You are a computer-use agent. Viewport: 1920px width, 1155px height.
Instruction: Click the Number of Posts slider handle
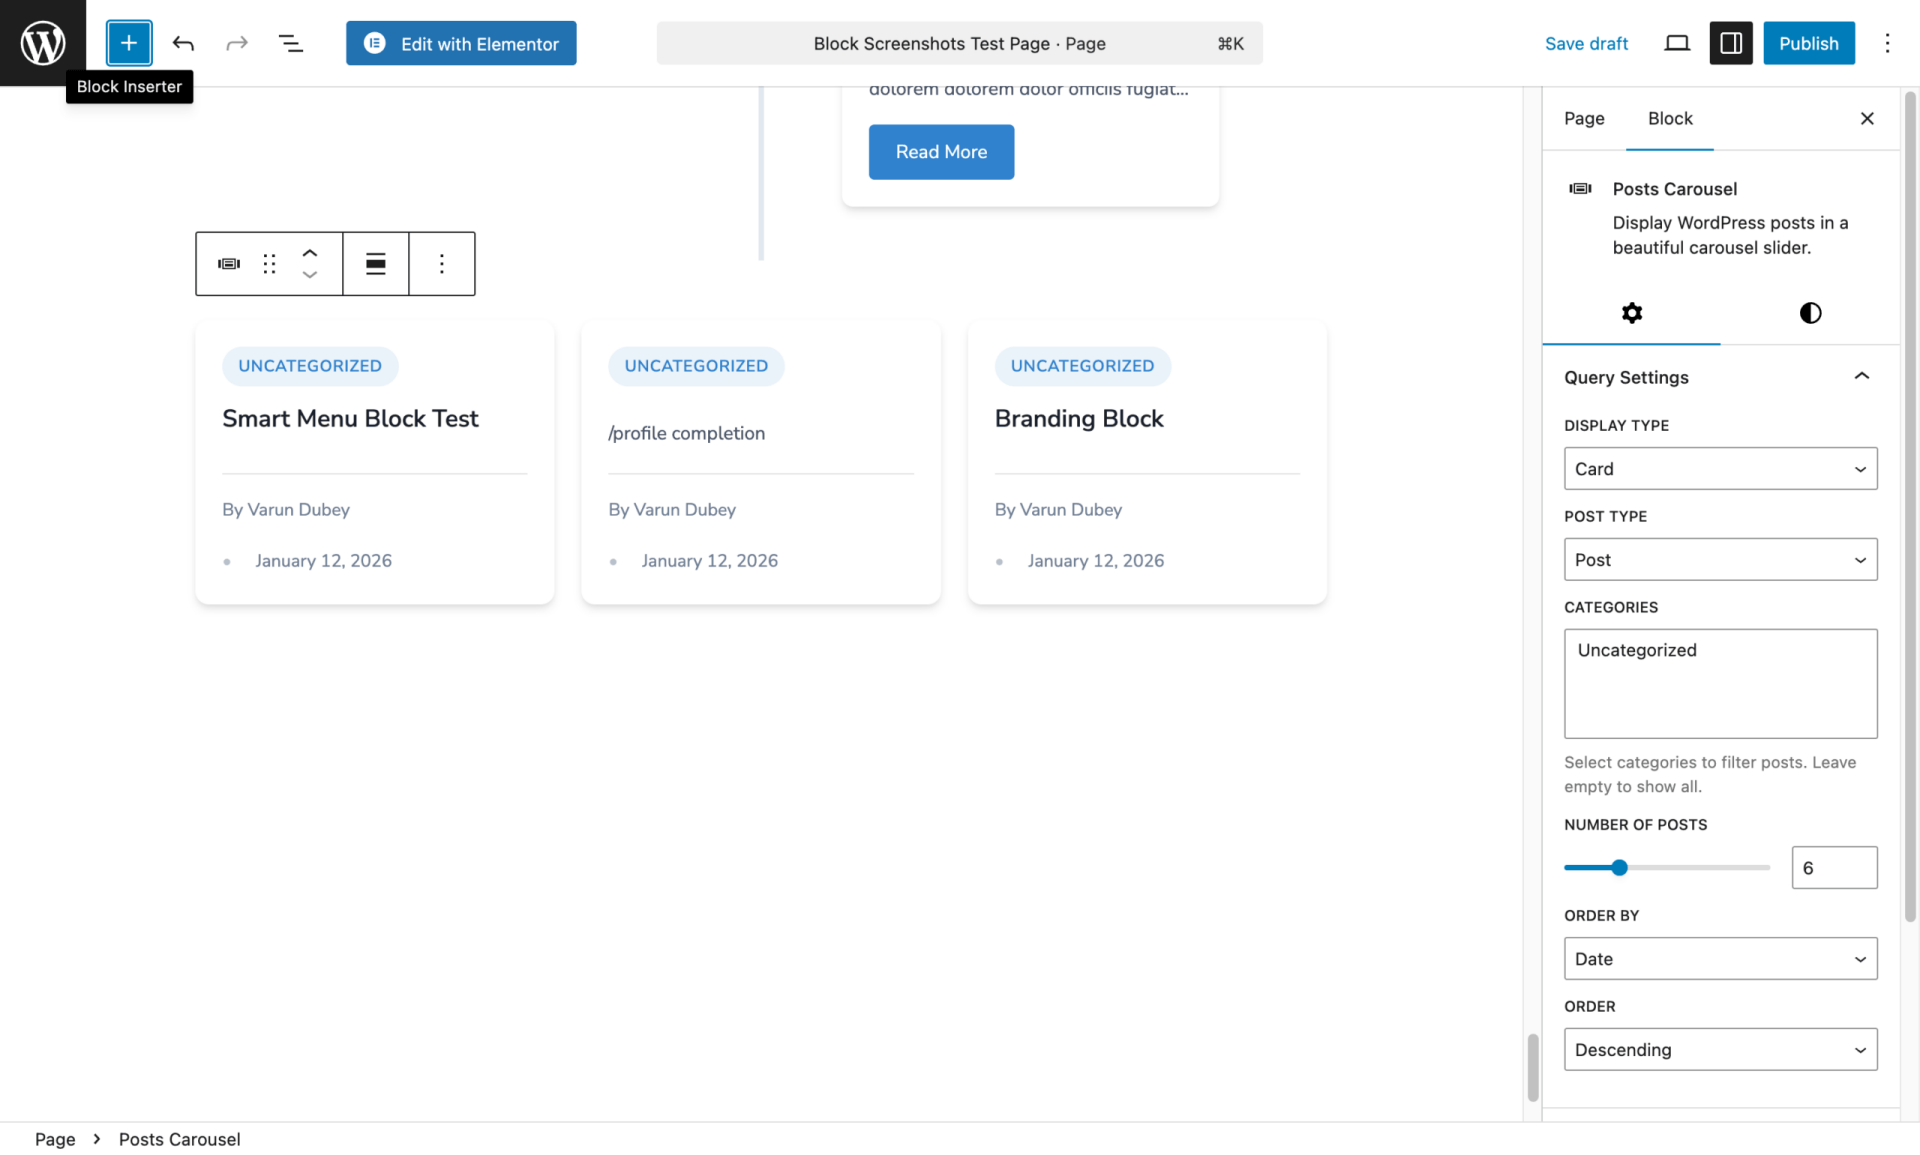tap(1619, 868)
